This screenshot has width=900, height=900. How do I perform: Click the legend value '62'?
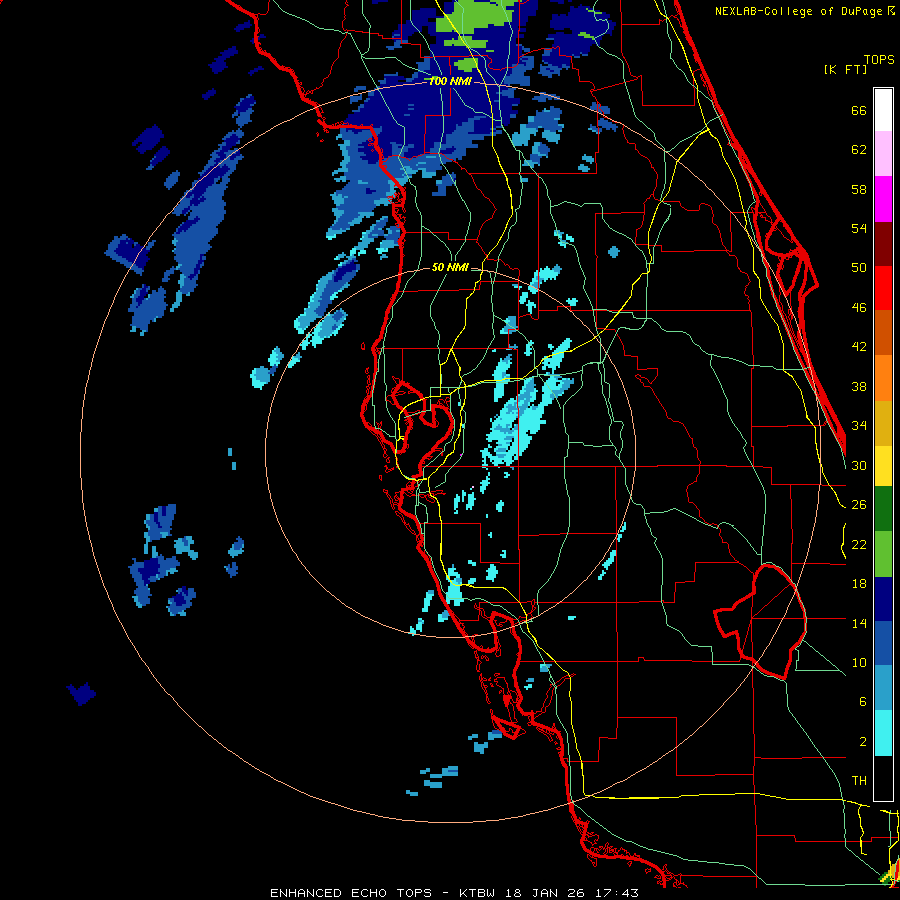[859, 150]
